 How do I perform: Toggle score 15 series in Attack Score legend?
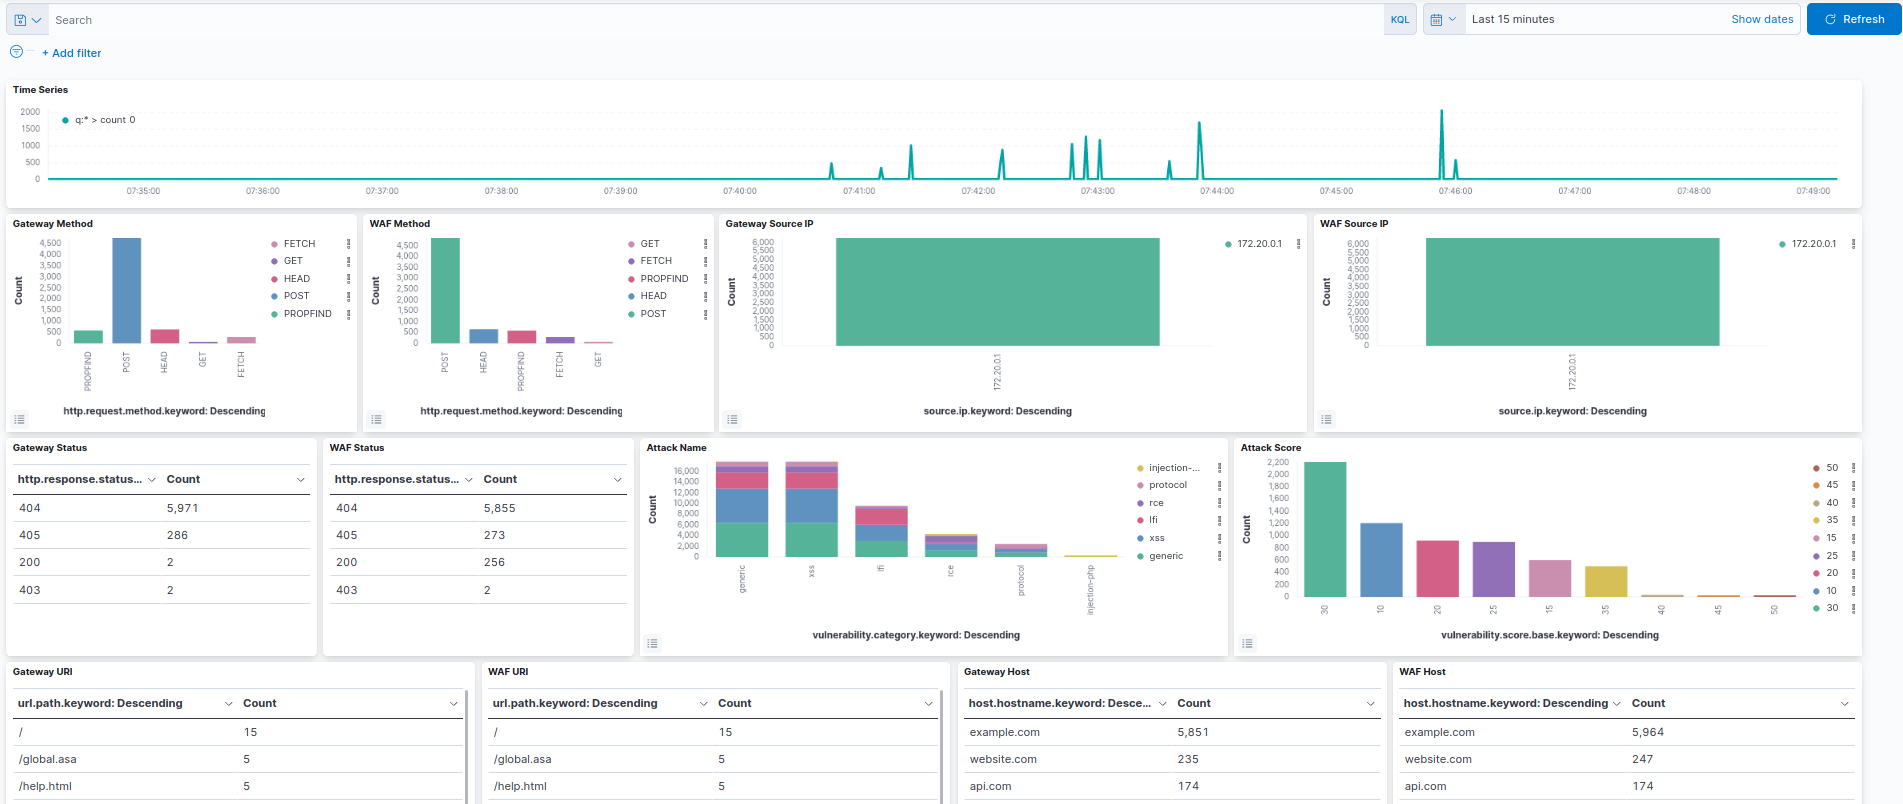coord(1832,538)
